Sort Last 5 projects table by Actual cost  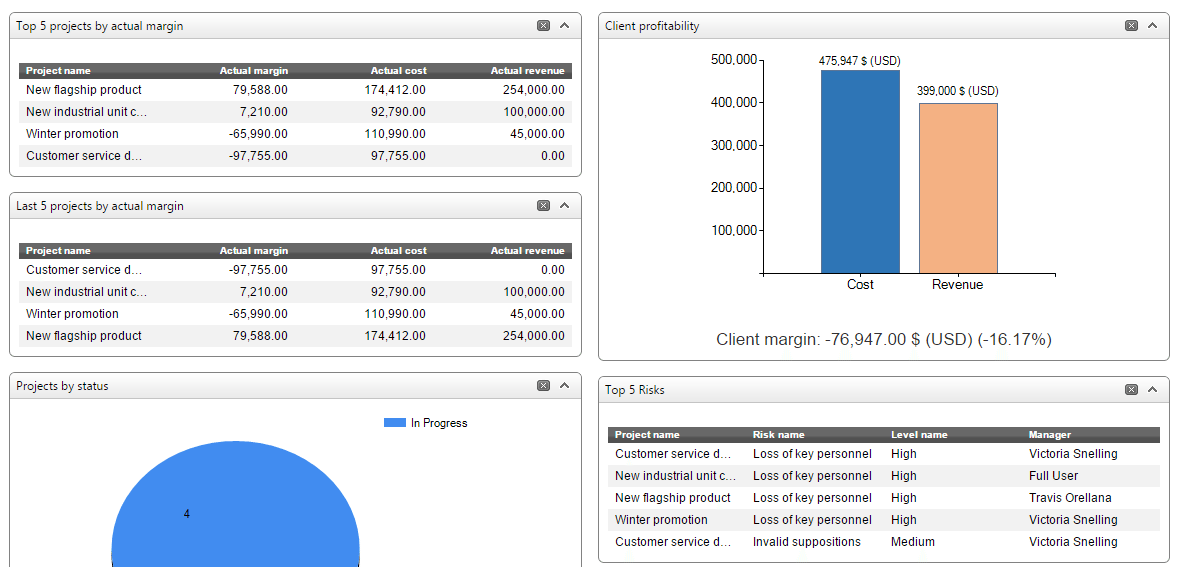399,251
